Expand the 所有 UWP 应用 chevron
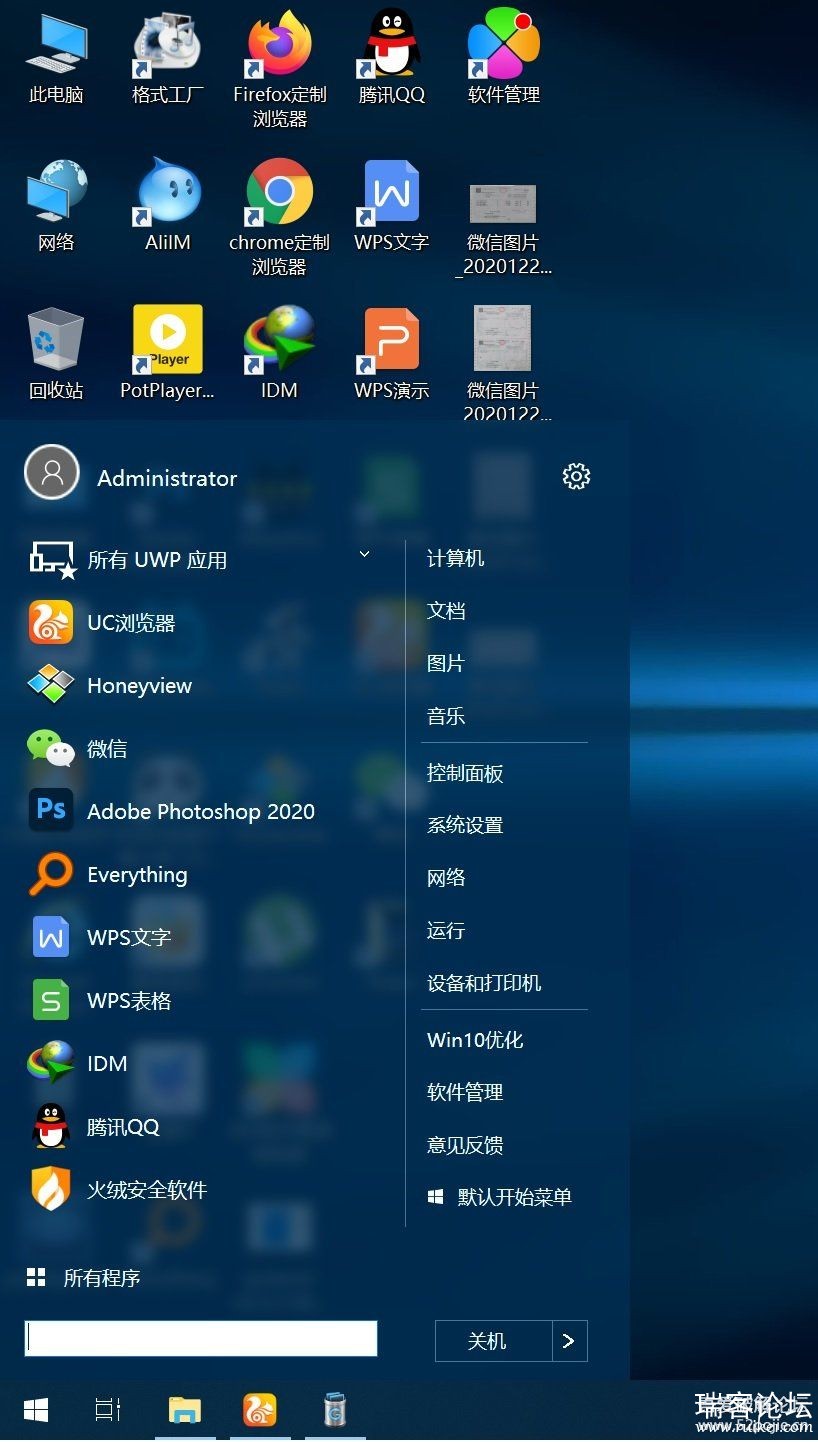 pos(364,554)
